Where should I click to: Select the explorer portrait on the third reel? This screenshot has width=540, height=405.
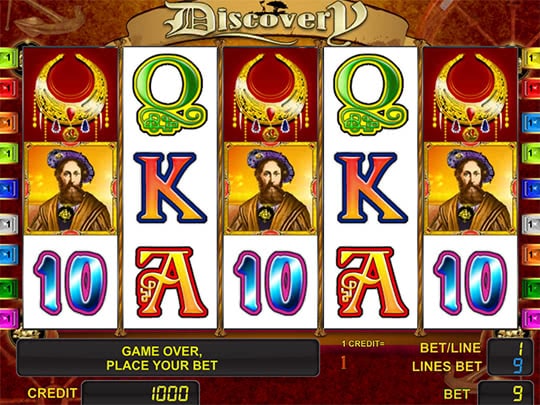[x=270, y=188]
